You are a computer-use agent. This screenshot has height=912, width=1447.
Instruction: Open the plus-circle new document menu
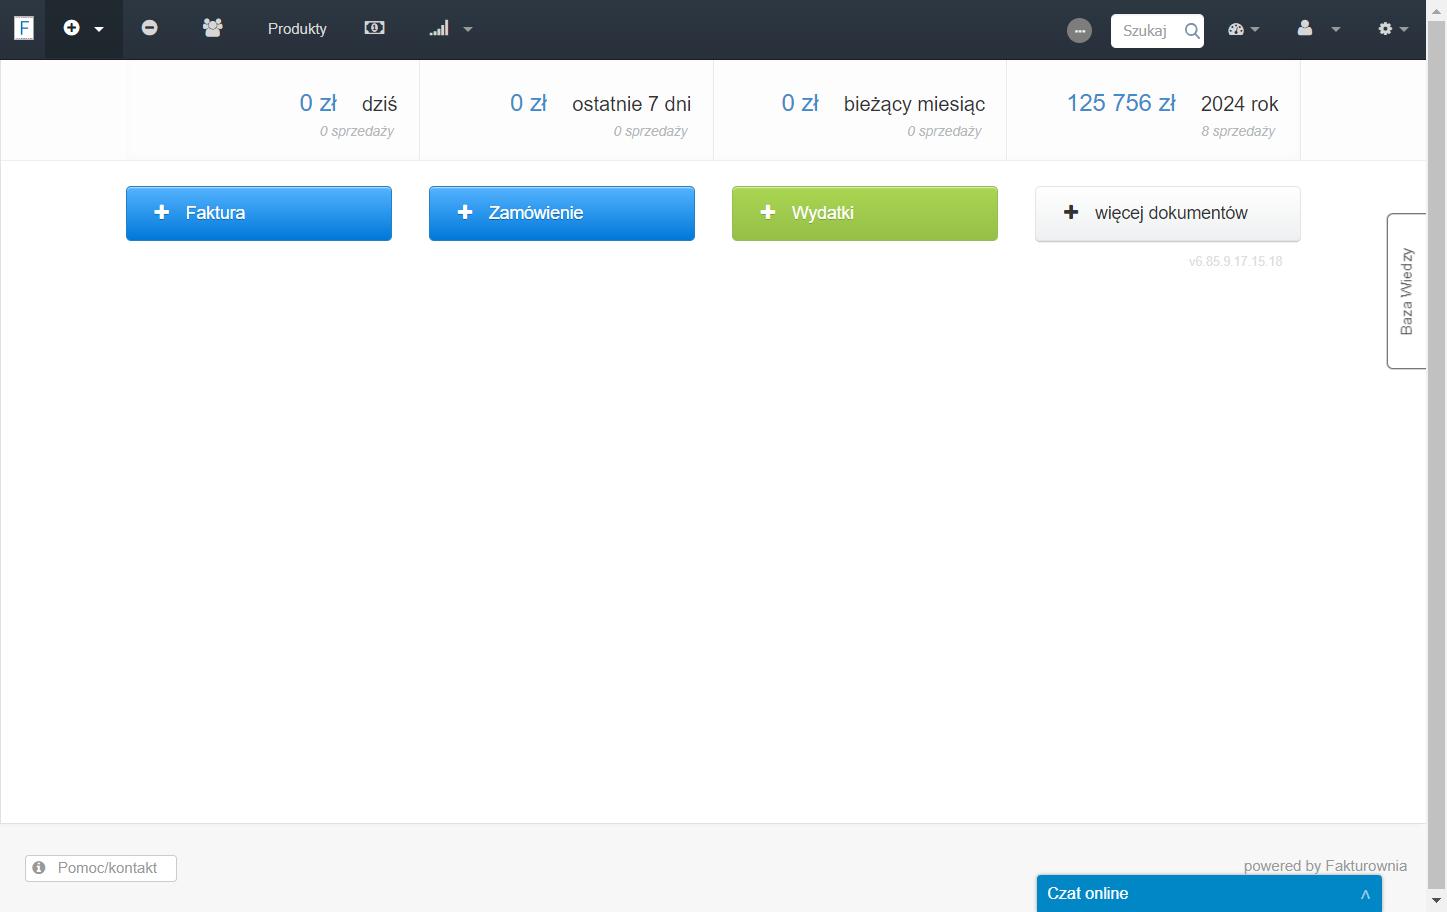point(84,29)
